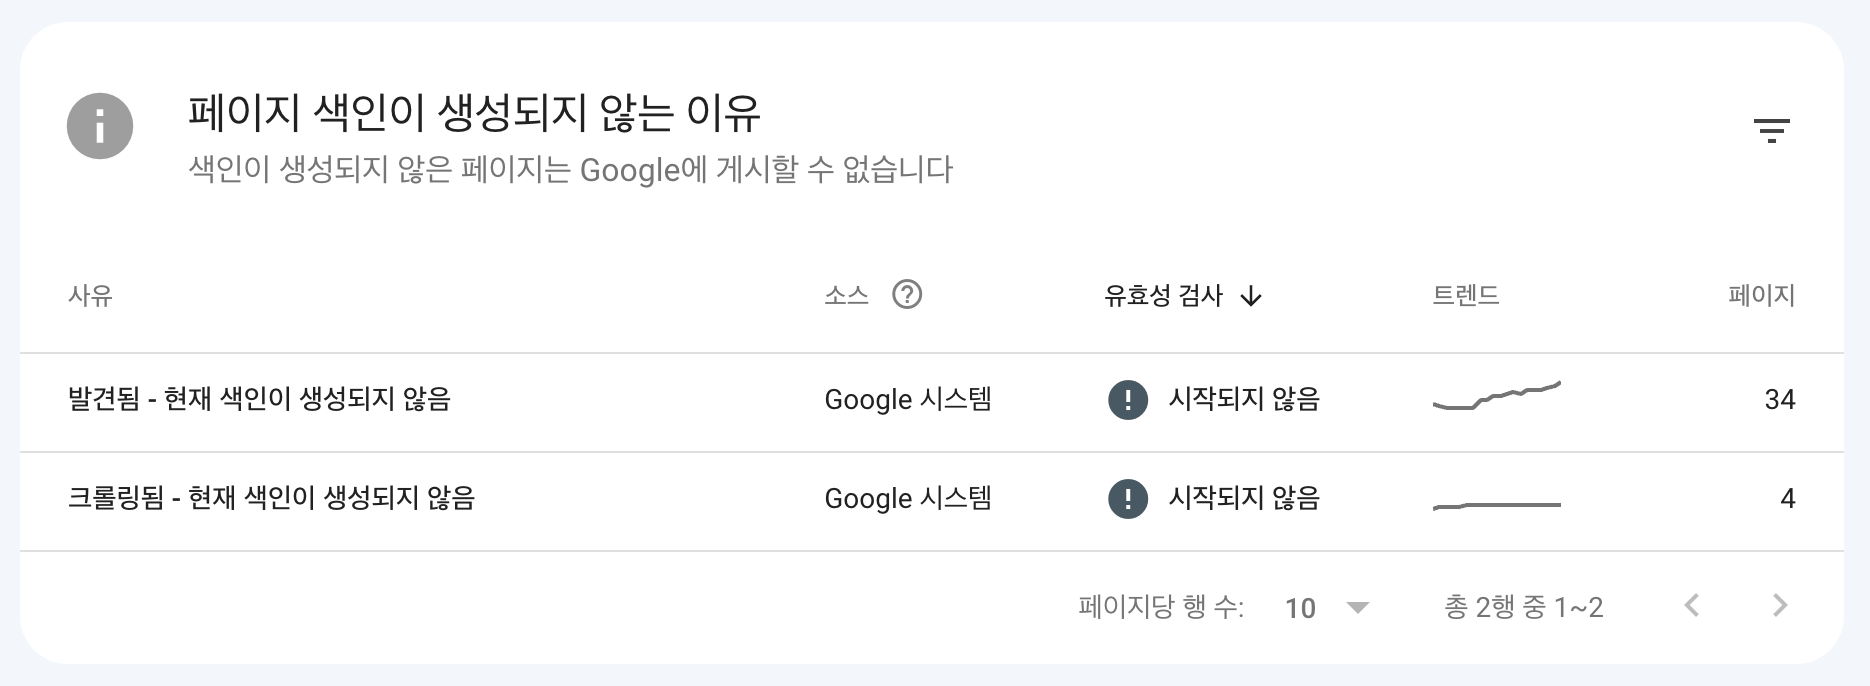The image size is (1870, 686).
Task: Click the trend sparkline for 크롤링됨 row
Action: pos(1497,502)
